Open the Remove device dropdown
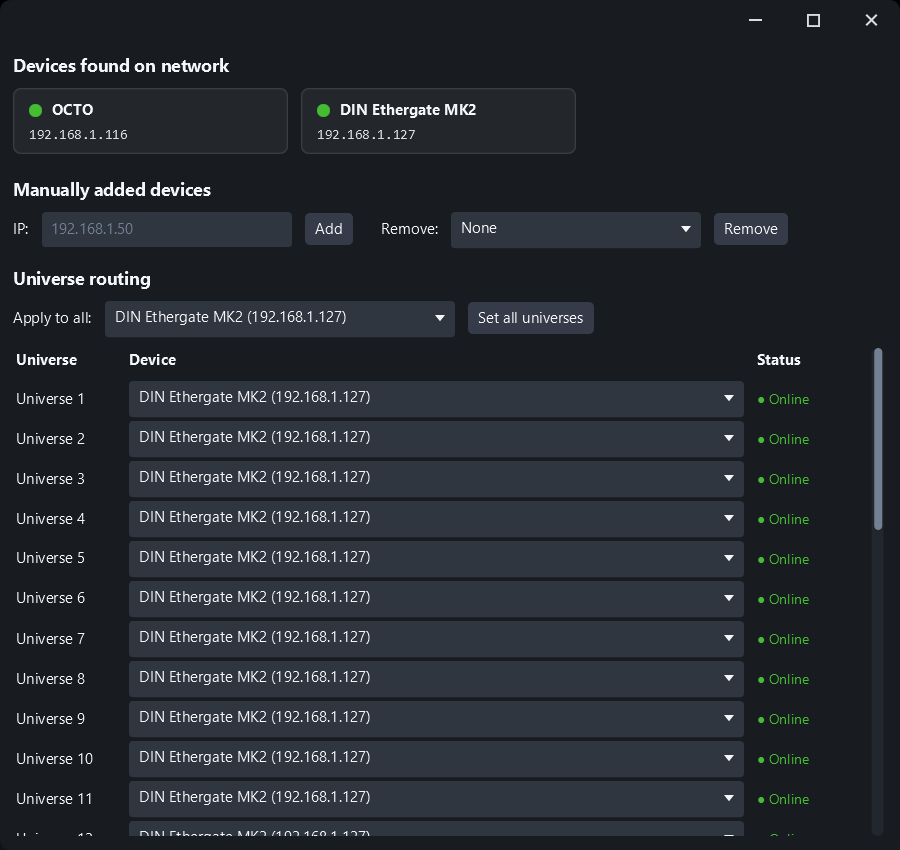The image size is (900, 850). click(576, 230)
